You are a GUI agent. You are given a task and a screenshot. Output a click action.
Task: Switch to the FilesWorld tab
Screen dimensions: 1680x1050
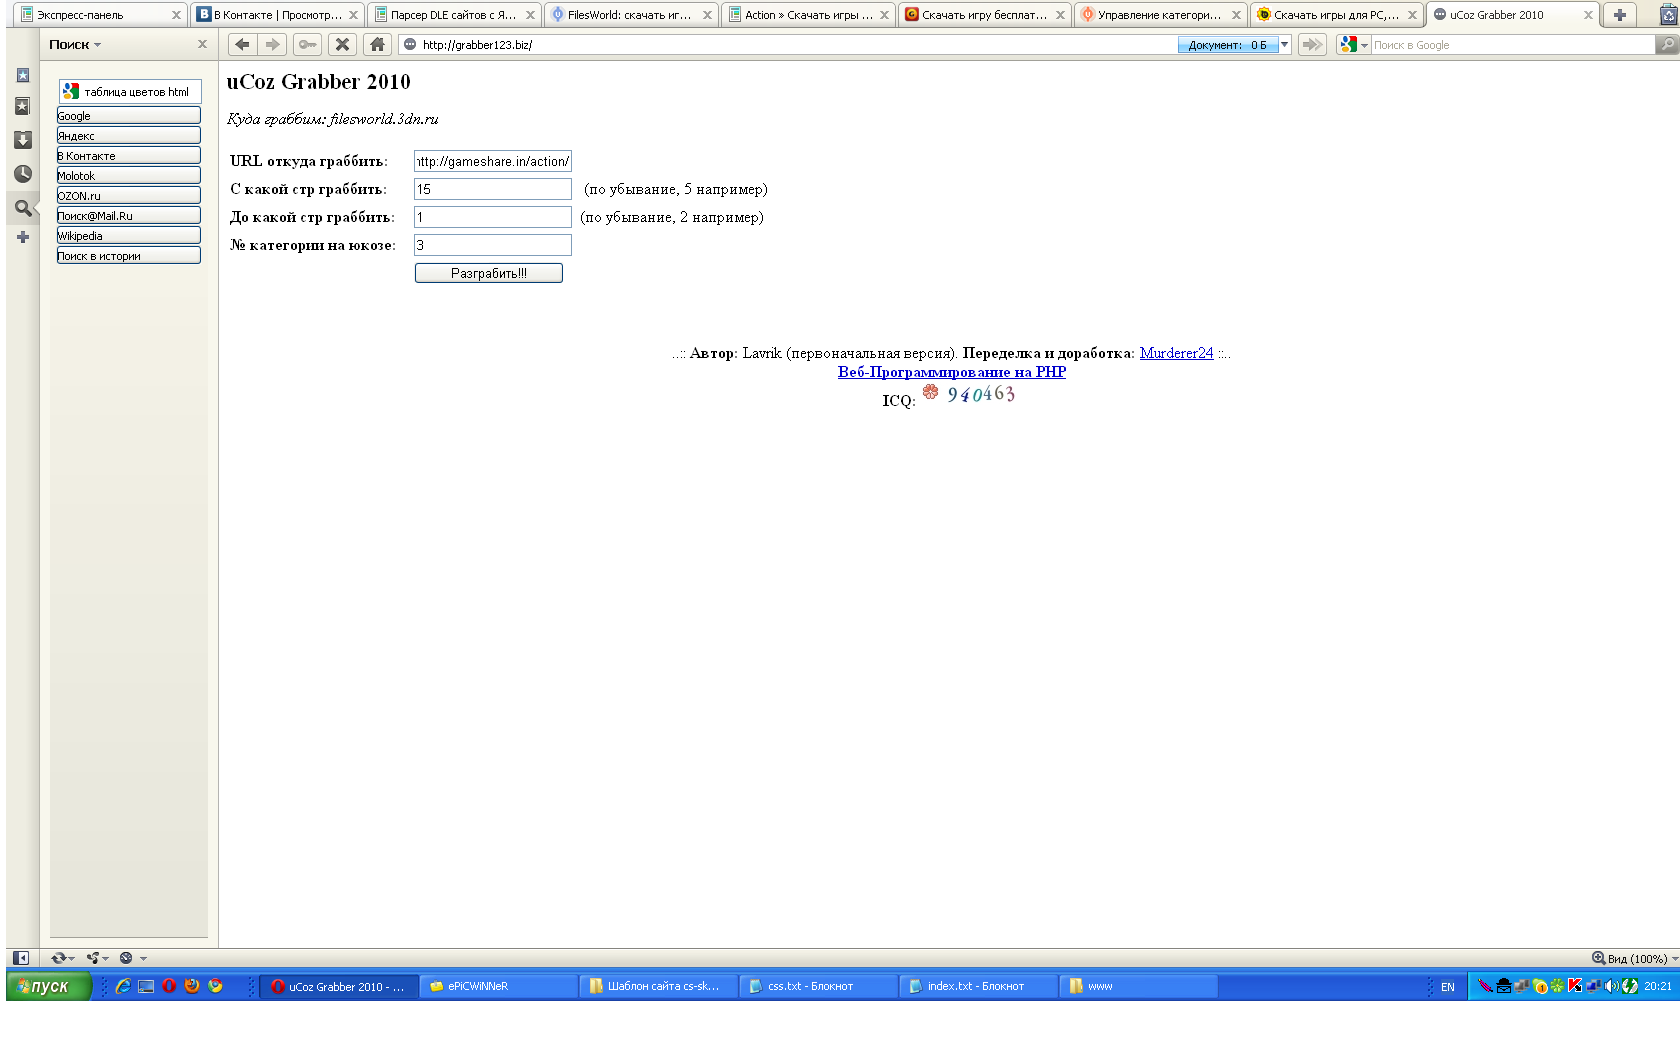[x=631, y=15]
